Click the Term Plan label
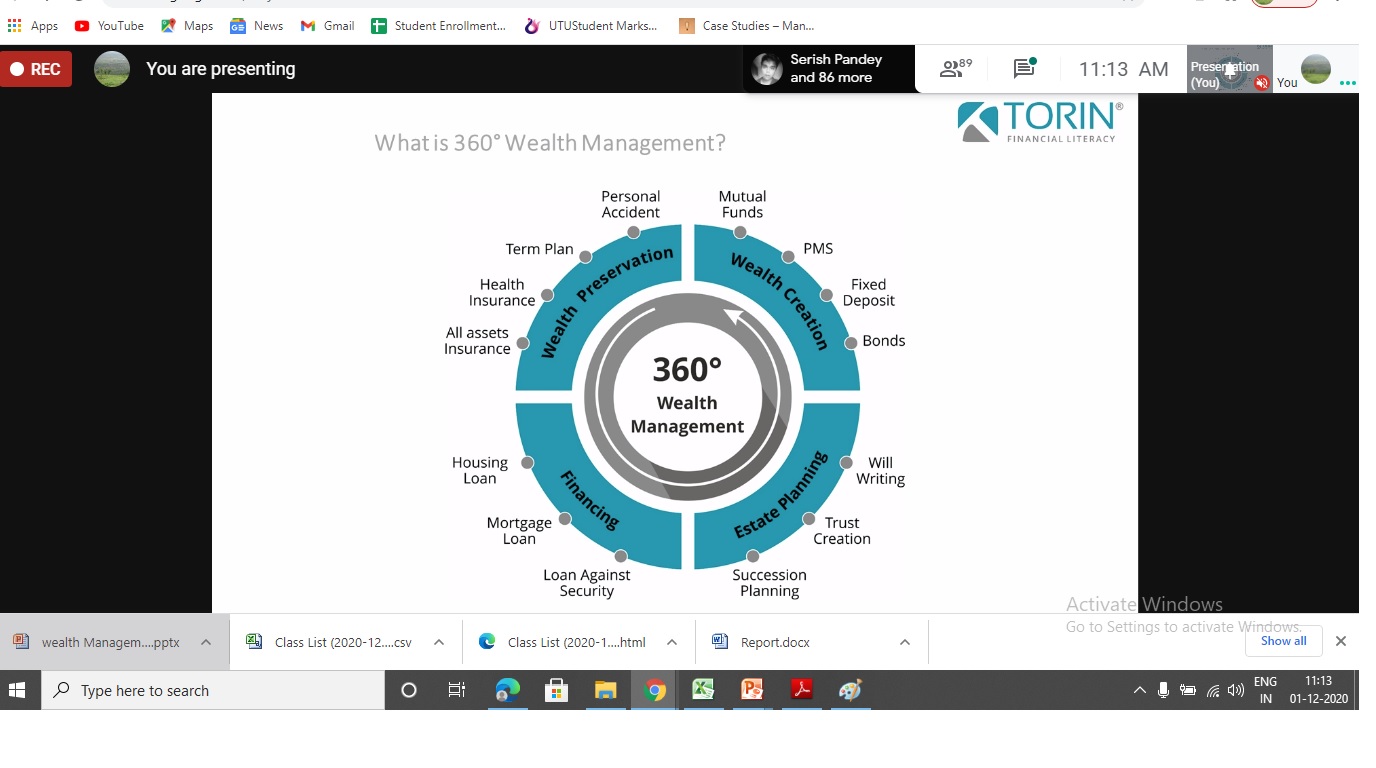Viewport: 1376px width, 768px height. pyautogui.click(x=539, y=249)
